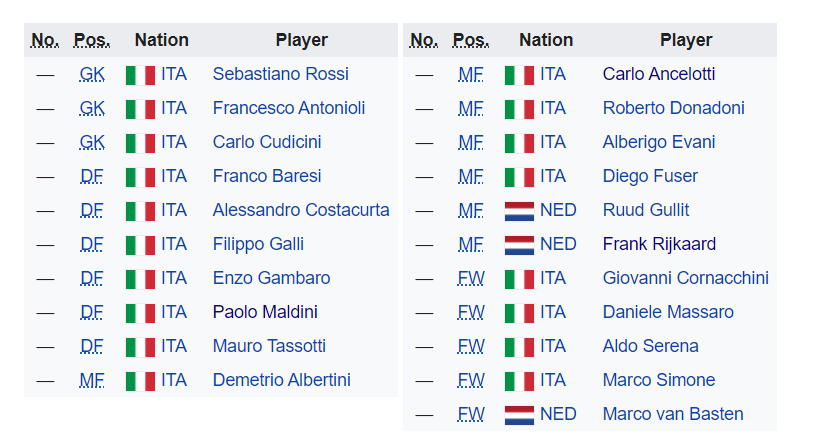This screenshot has height=448, width=821.
Task: Go to Alessandro Costacurta's article
Action: click(301, 210)
